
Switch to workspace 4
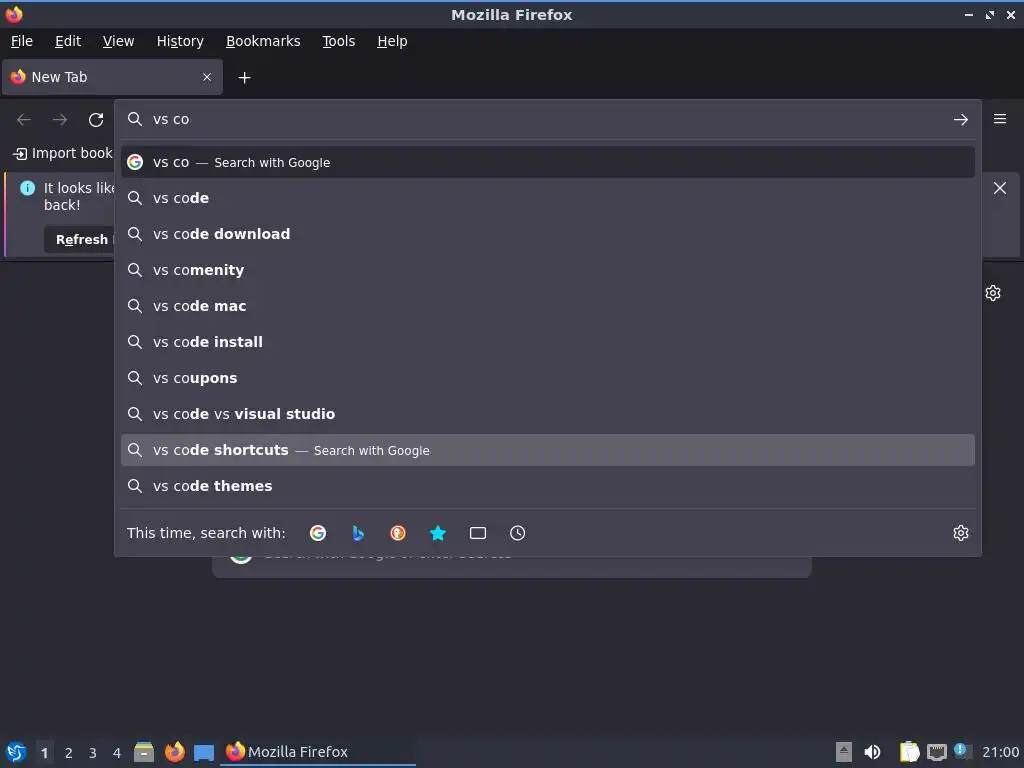(117, 753)
